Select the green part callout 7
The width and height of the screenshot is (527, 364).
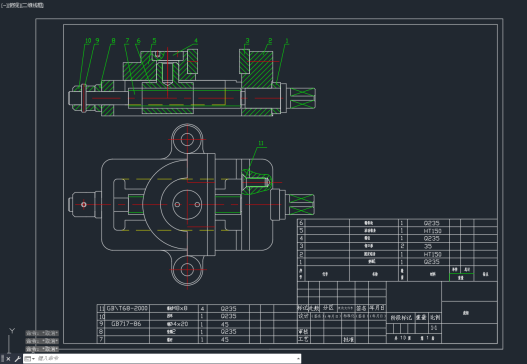tap(127, 41)
